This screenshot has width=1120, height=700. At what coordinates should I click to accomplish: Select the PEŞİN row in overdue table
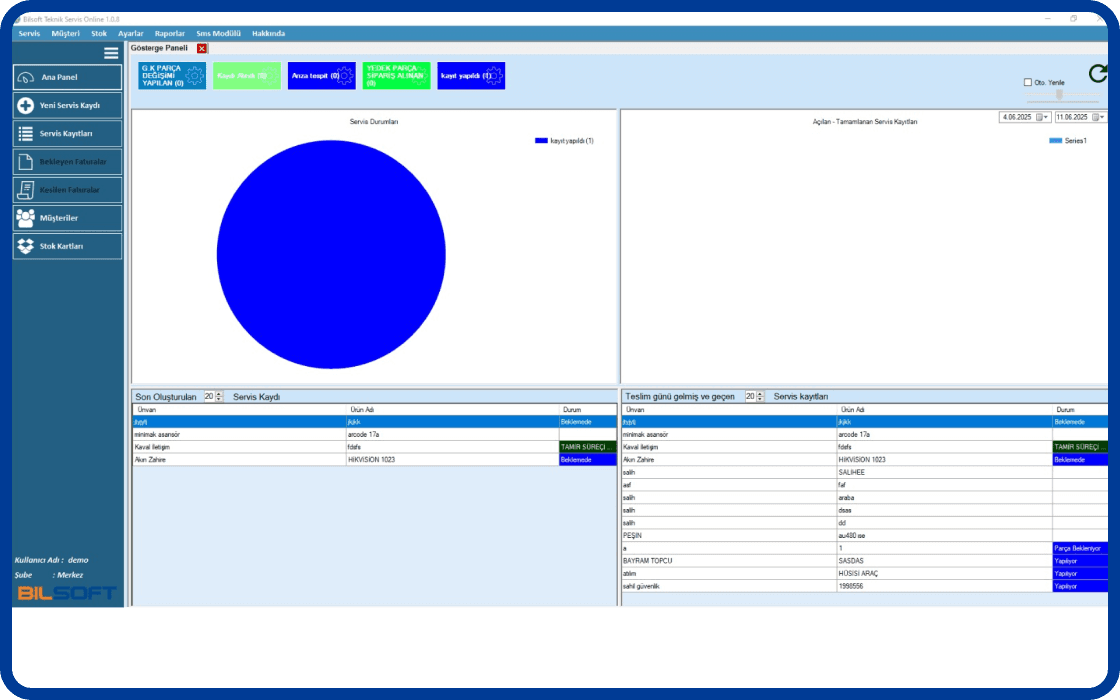pyautogui.click(x=864, y=536)
